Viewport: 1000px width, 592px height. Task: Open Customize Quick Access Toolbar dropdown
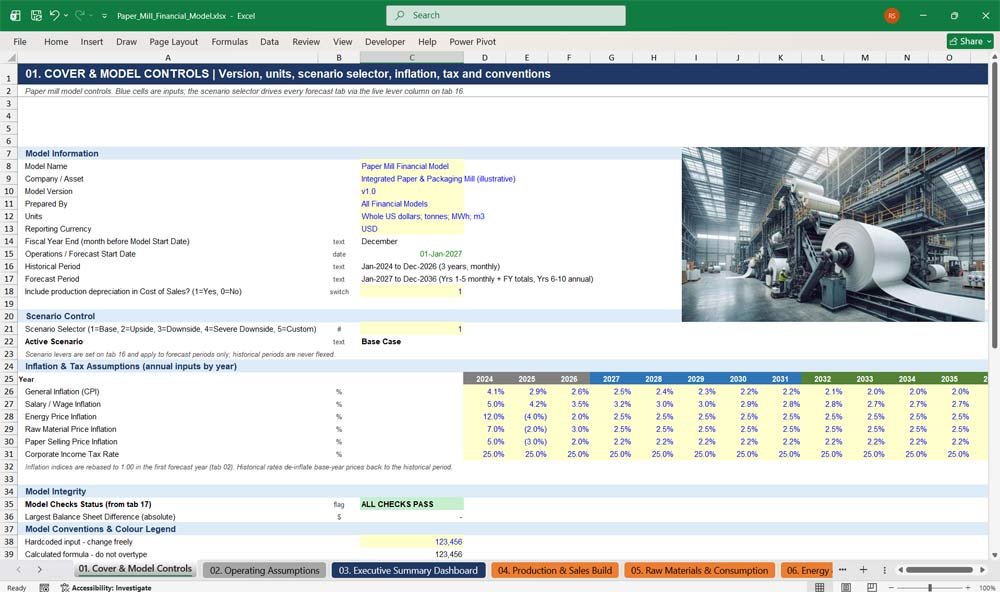105,16
